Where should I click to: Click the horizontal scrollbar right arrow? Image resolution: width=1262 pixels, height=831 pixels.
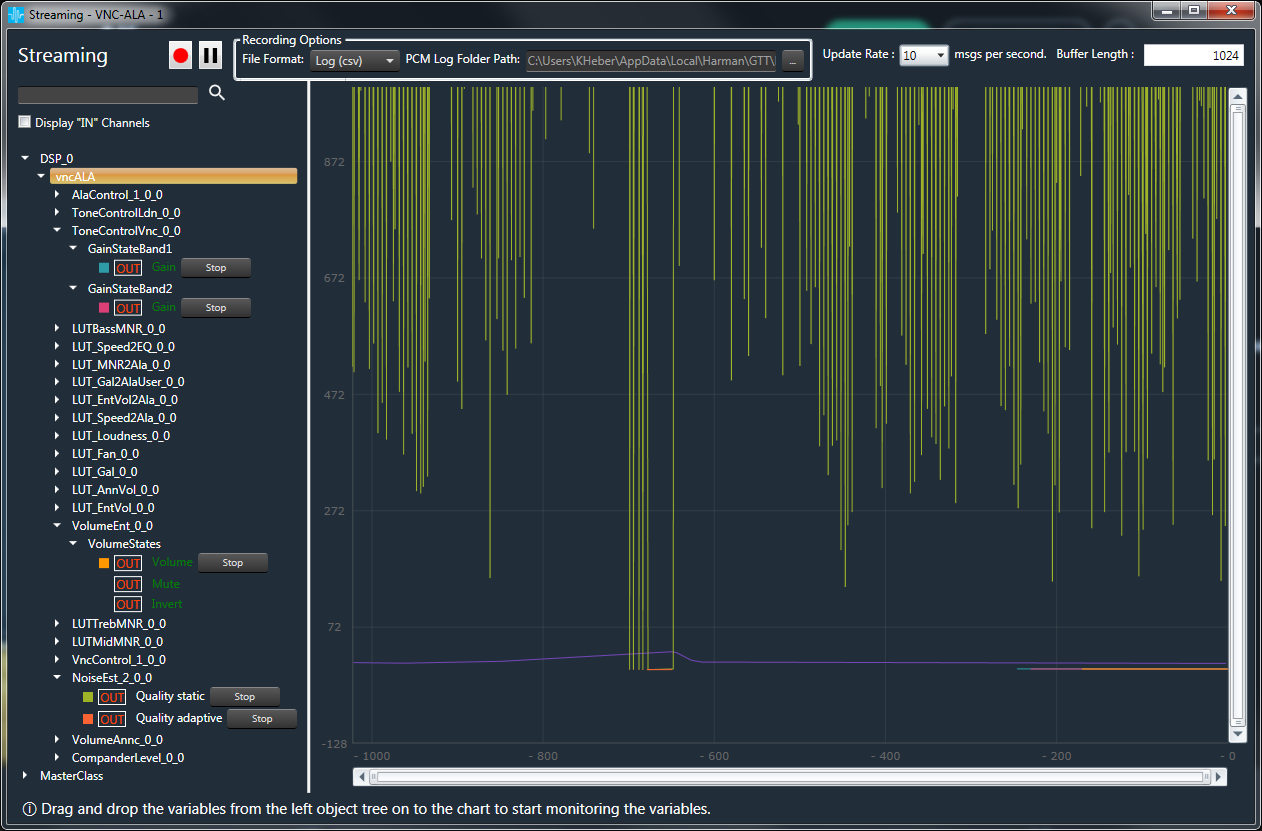tap(1217, 777)
